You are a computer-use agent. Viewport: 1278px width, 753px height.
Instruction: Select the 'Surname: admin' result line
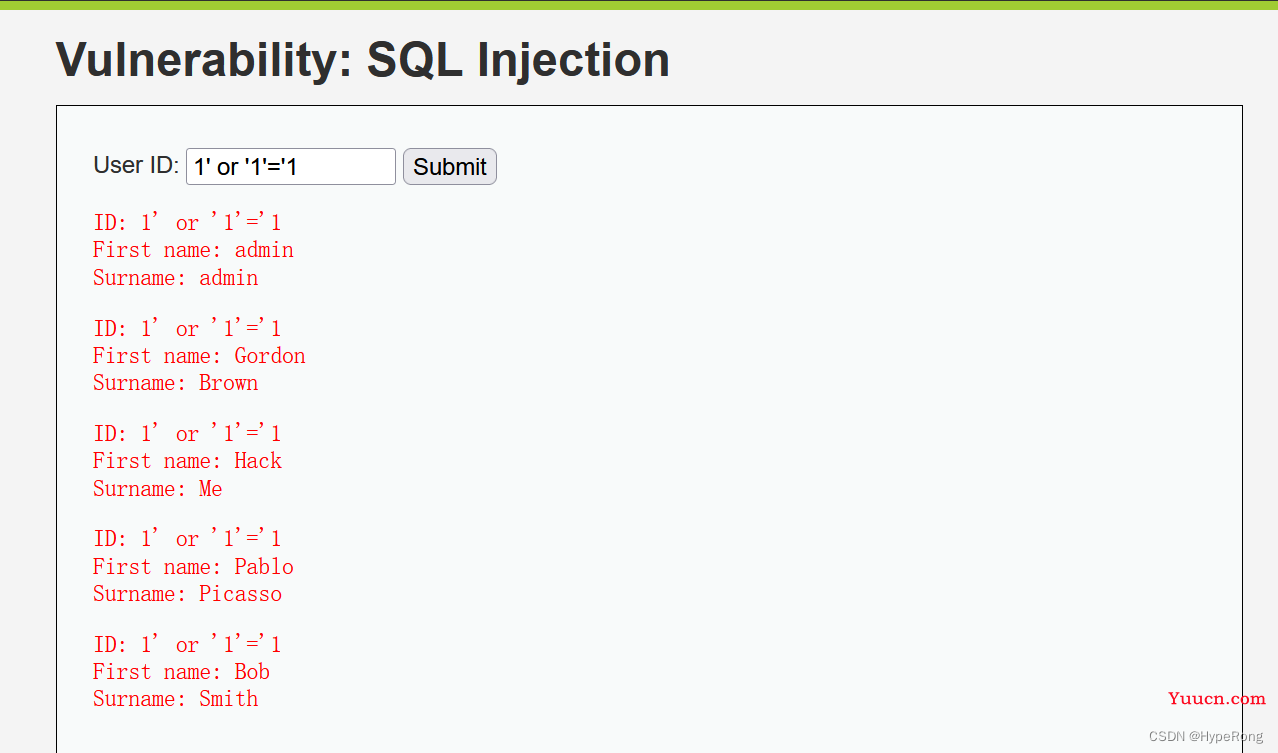175,277
